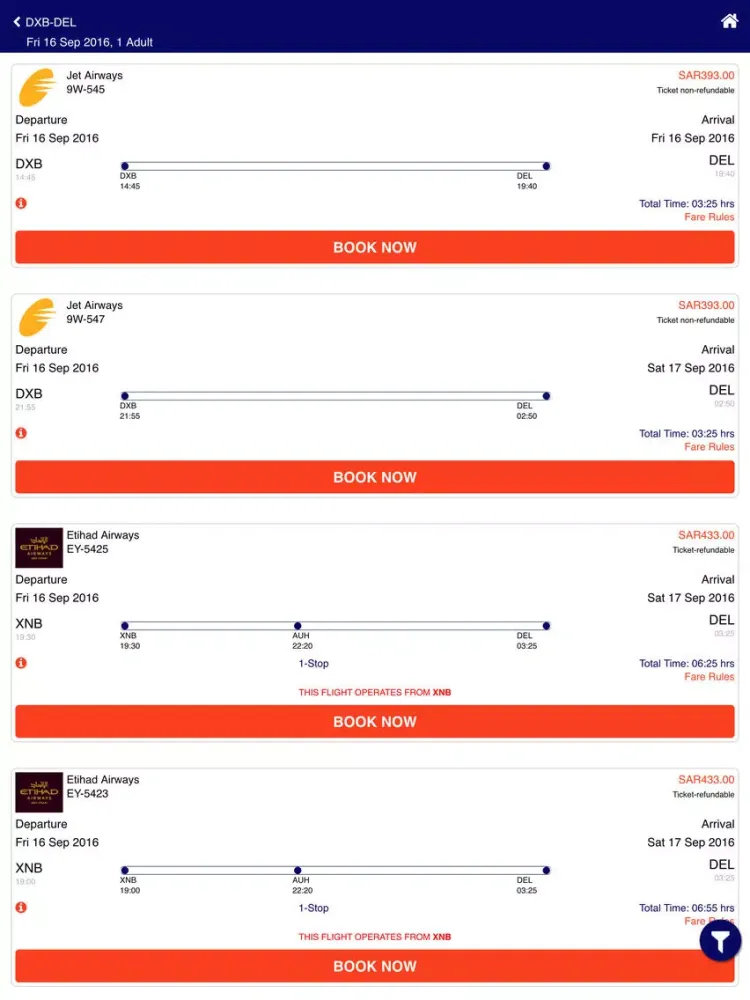This screenshot has width=750, height=1000.
Task: Tap the AUH stopover dot on the EY-5423 timeline
Action: pyautogui.click(x=297, y=870)
